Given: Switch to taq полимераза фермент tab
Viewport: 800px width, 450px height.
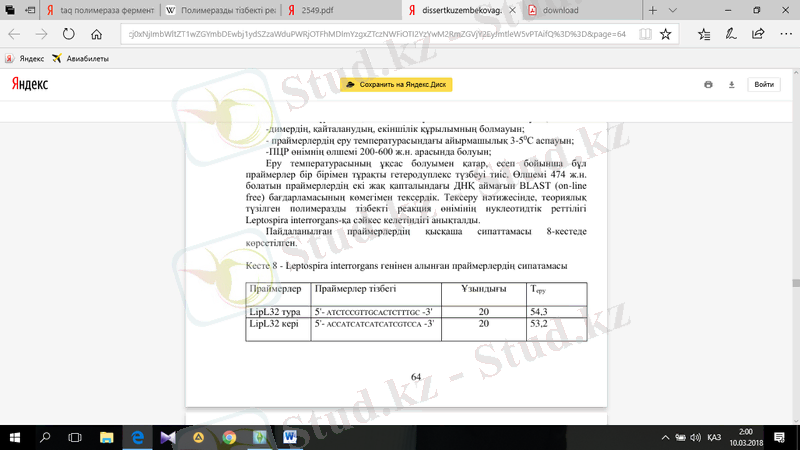Looking at the screenshot, I should (100, 10).
